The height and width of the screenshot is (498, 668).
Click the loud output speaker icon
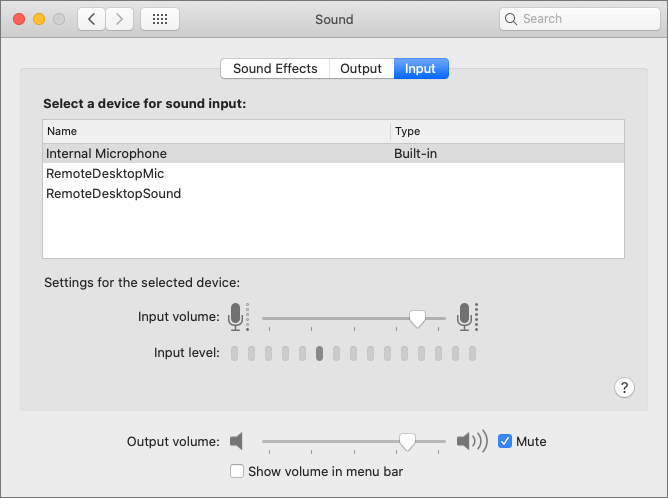tap(471, 441)
